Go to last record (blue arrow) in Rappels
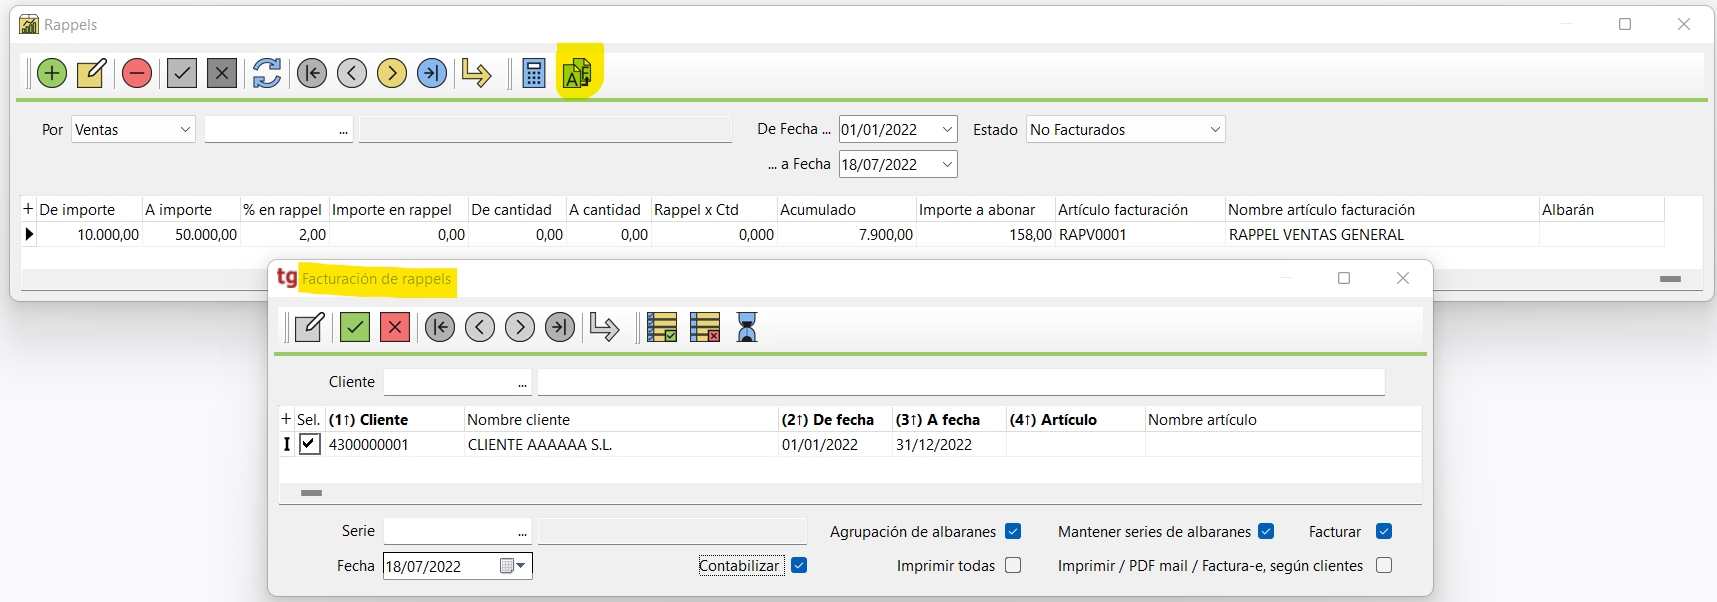This screenshot has height=602, width=1717. tap(432, 73)
